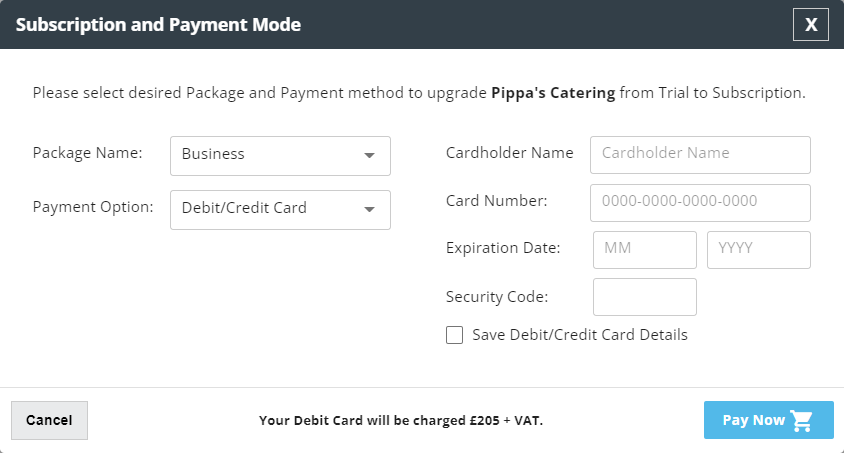The height and width of the screenshot is (453, 844).
Task: Click the Save Debit/Credit Card Details label text
Action: click(x=580, y=335)
